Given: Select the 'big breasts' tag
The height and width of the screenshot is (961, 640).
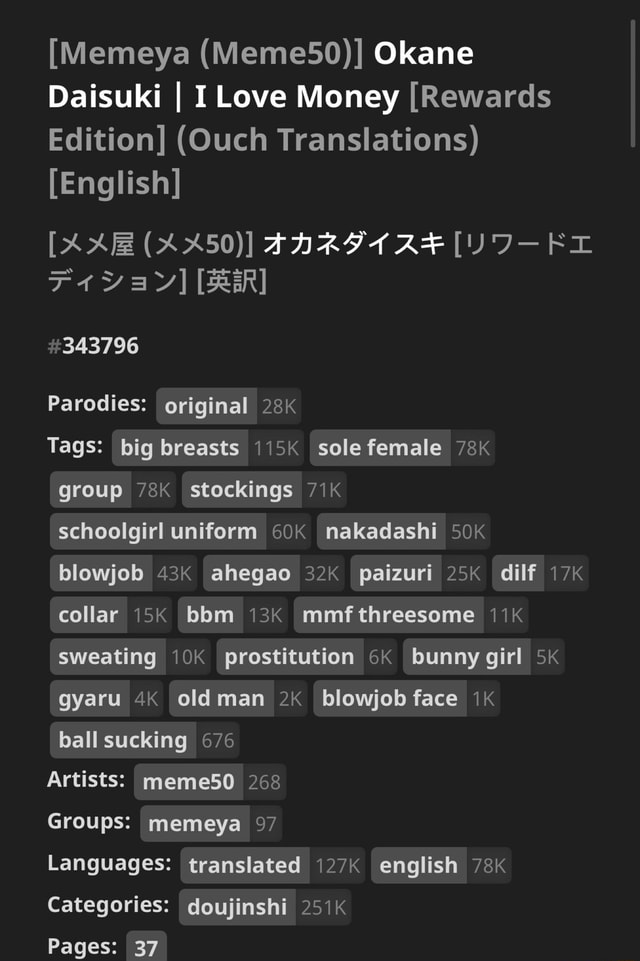Looking at the screenshot, I should click(x=178, y=448).
